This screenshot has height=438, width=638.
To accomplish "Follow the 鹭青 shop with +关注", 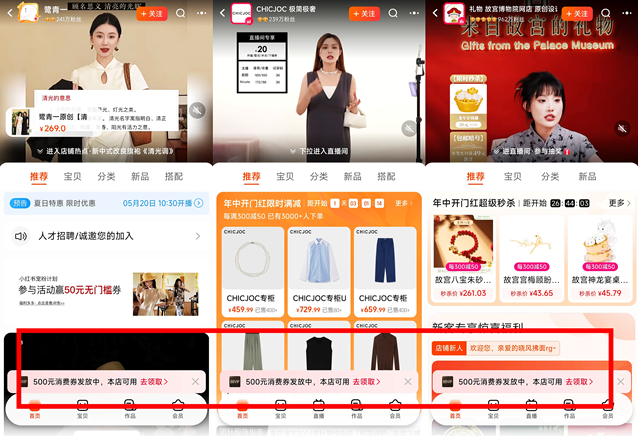I will [x=151, y=14].
